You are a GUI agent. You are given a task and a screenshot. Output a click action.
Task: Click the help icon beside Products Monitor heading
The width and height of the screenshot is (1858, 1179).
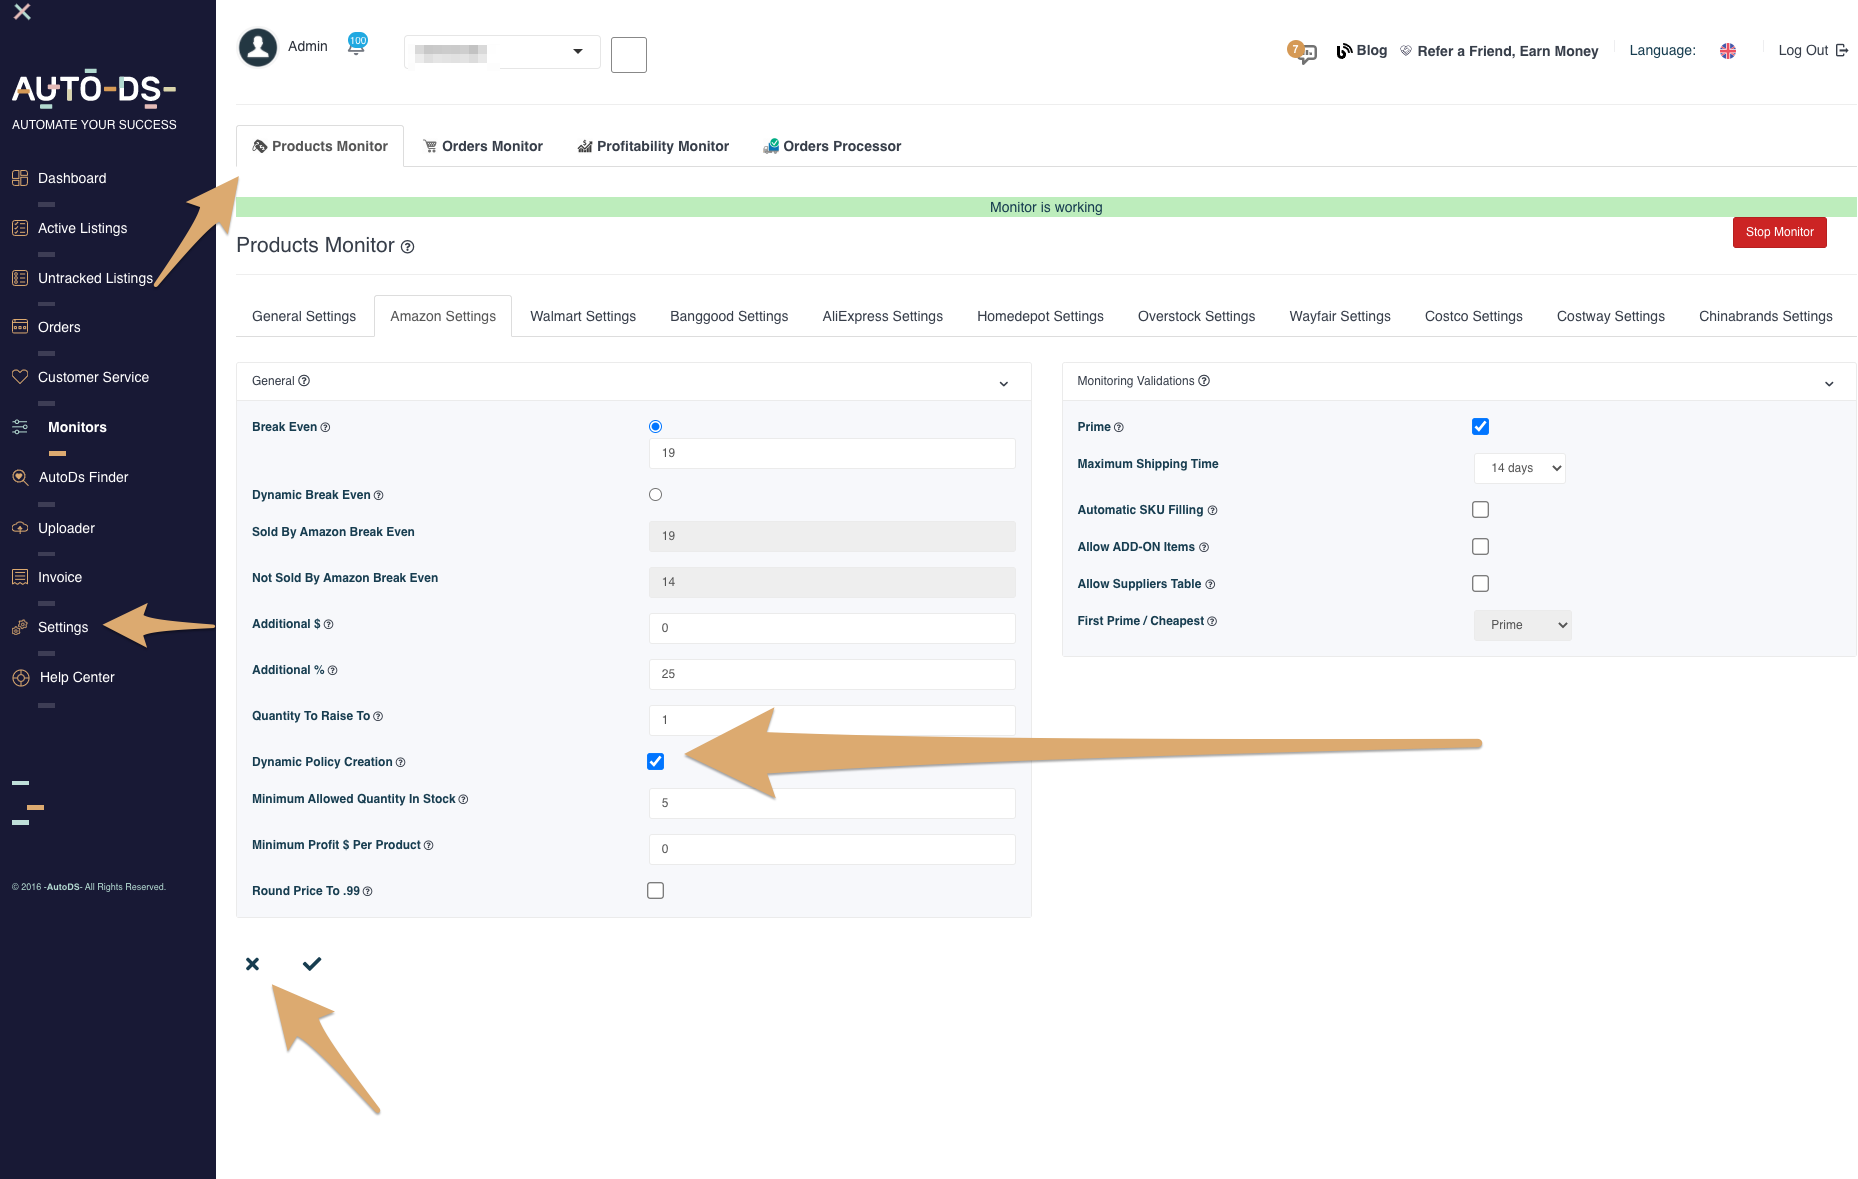408,247
